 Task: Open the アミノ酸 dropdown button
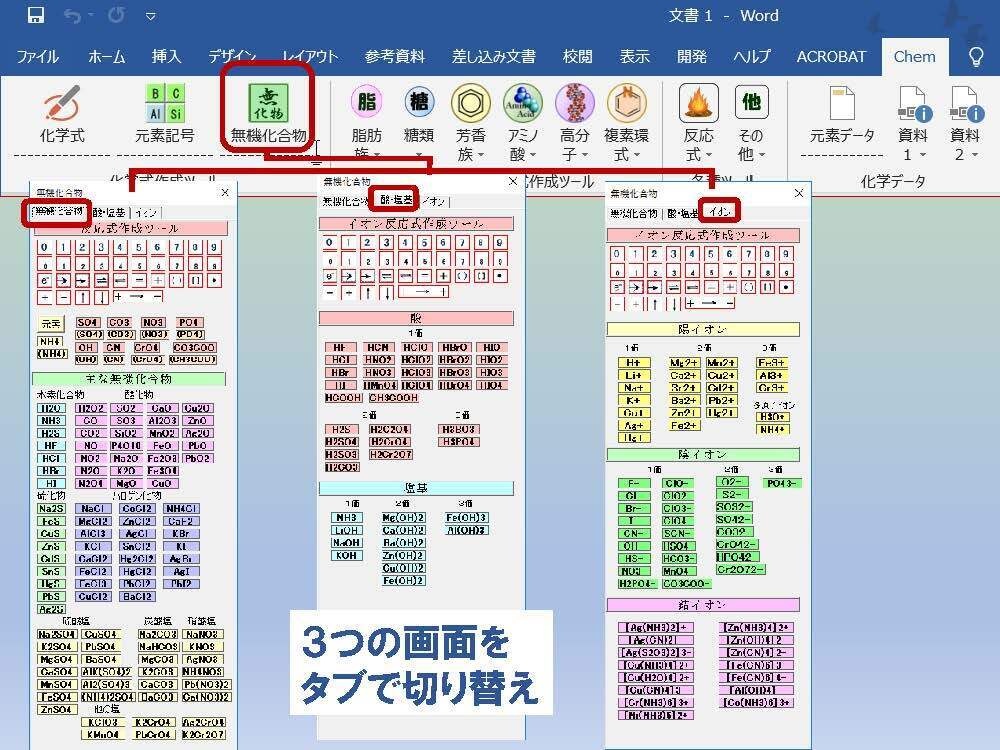click(523, 122)
